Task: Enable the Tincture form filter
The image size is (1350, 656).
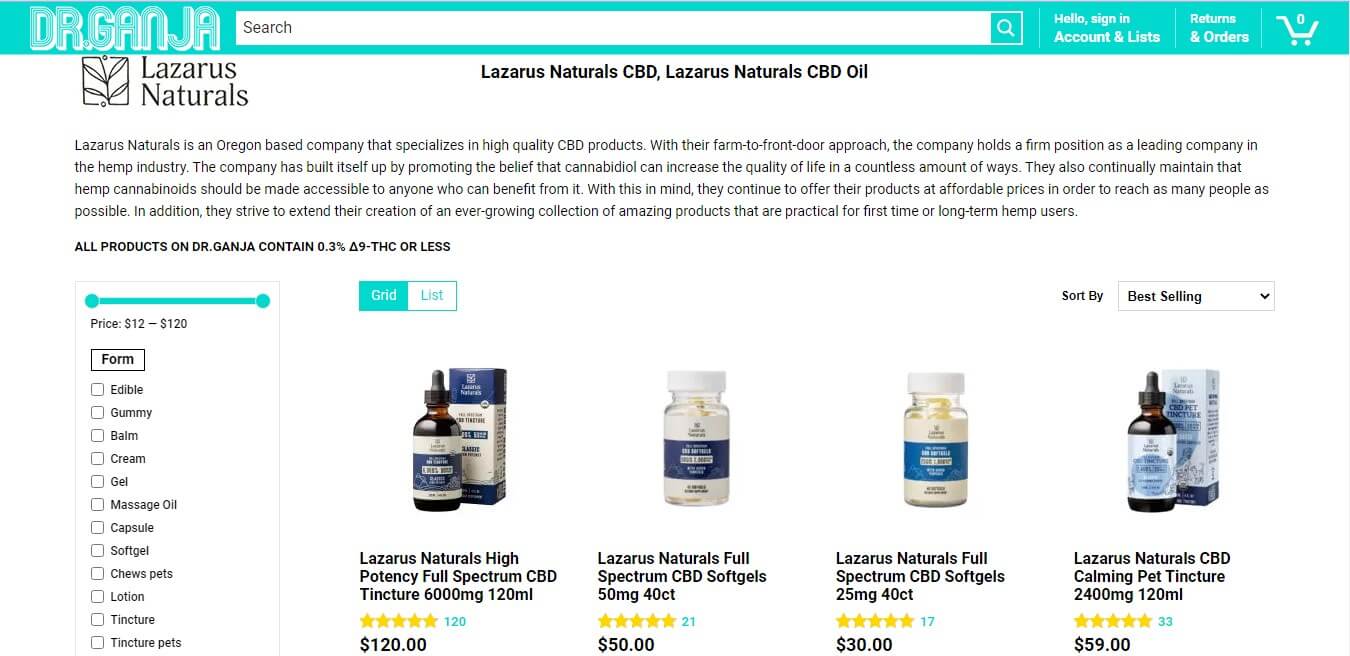Action: pyautogui.click(x=98, y=619)
